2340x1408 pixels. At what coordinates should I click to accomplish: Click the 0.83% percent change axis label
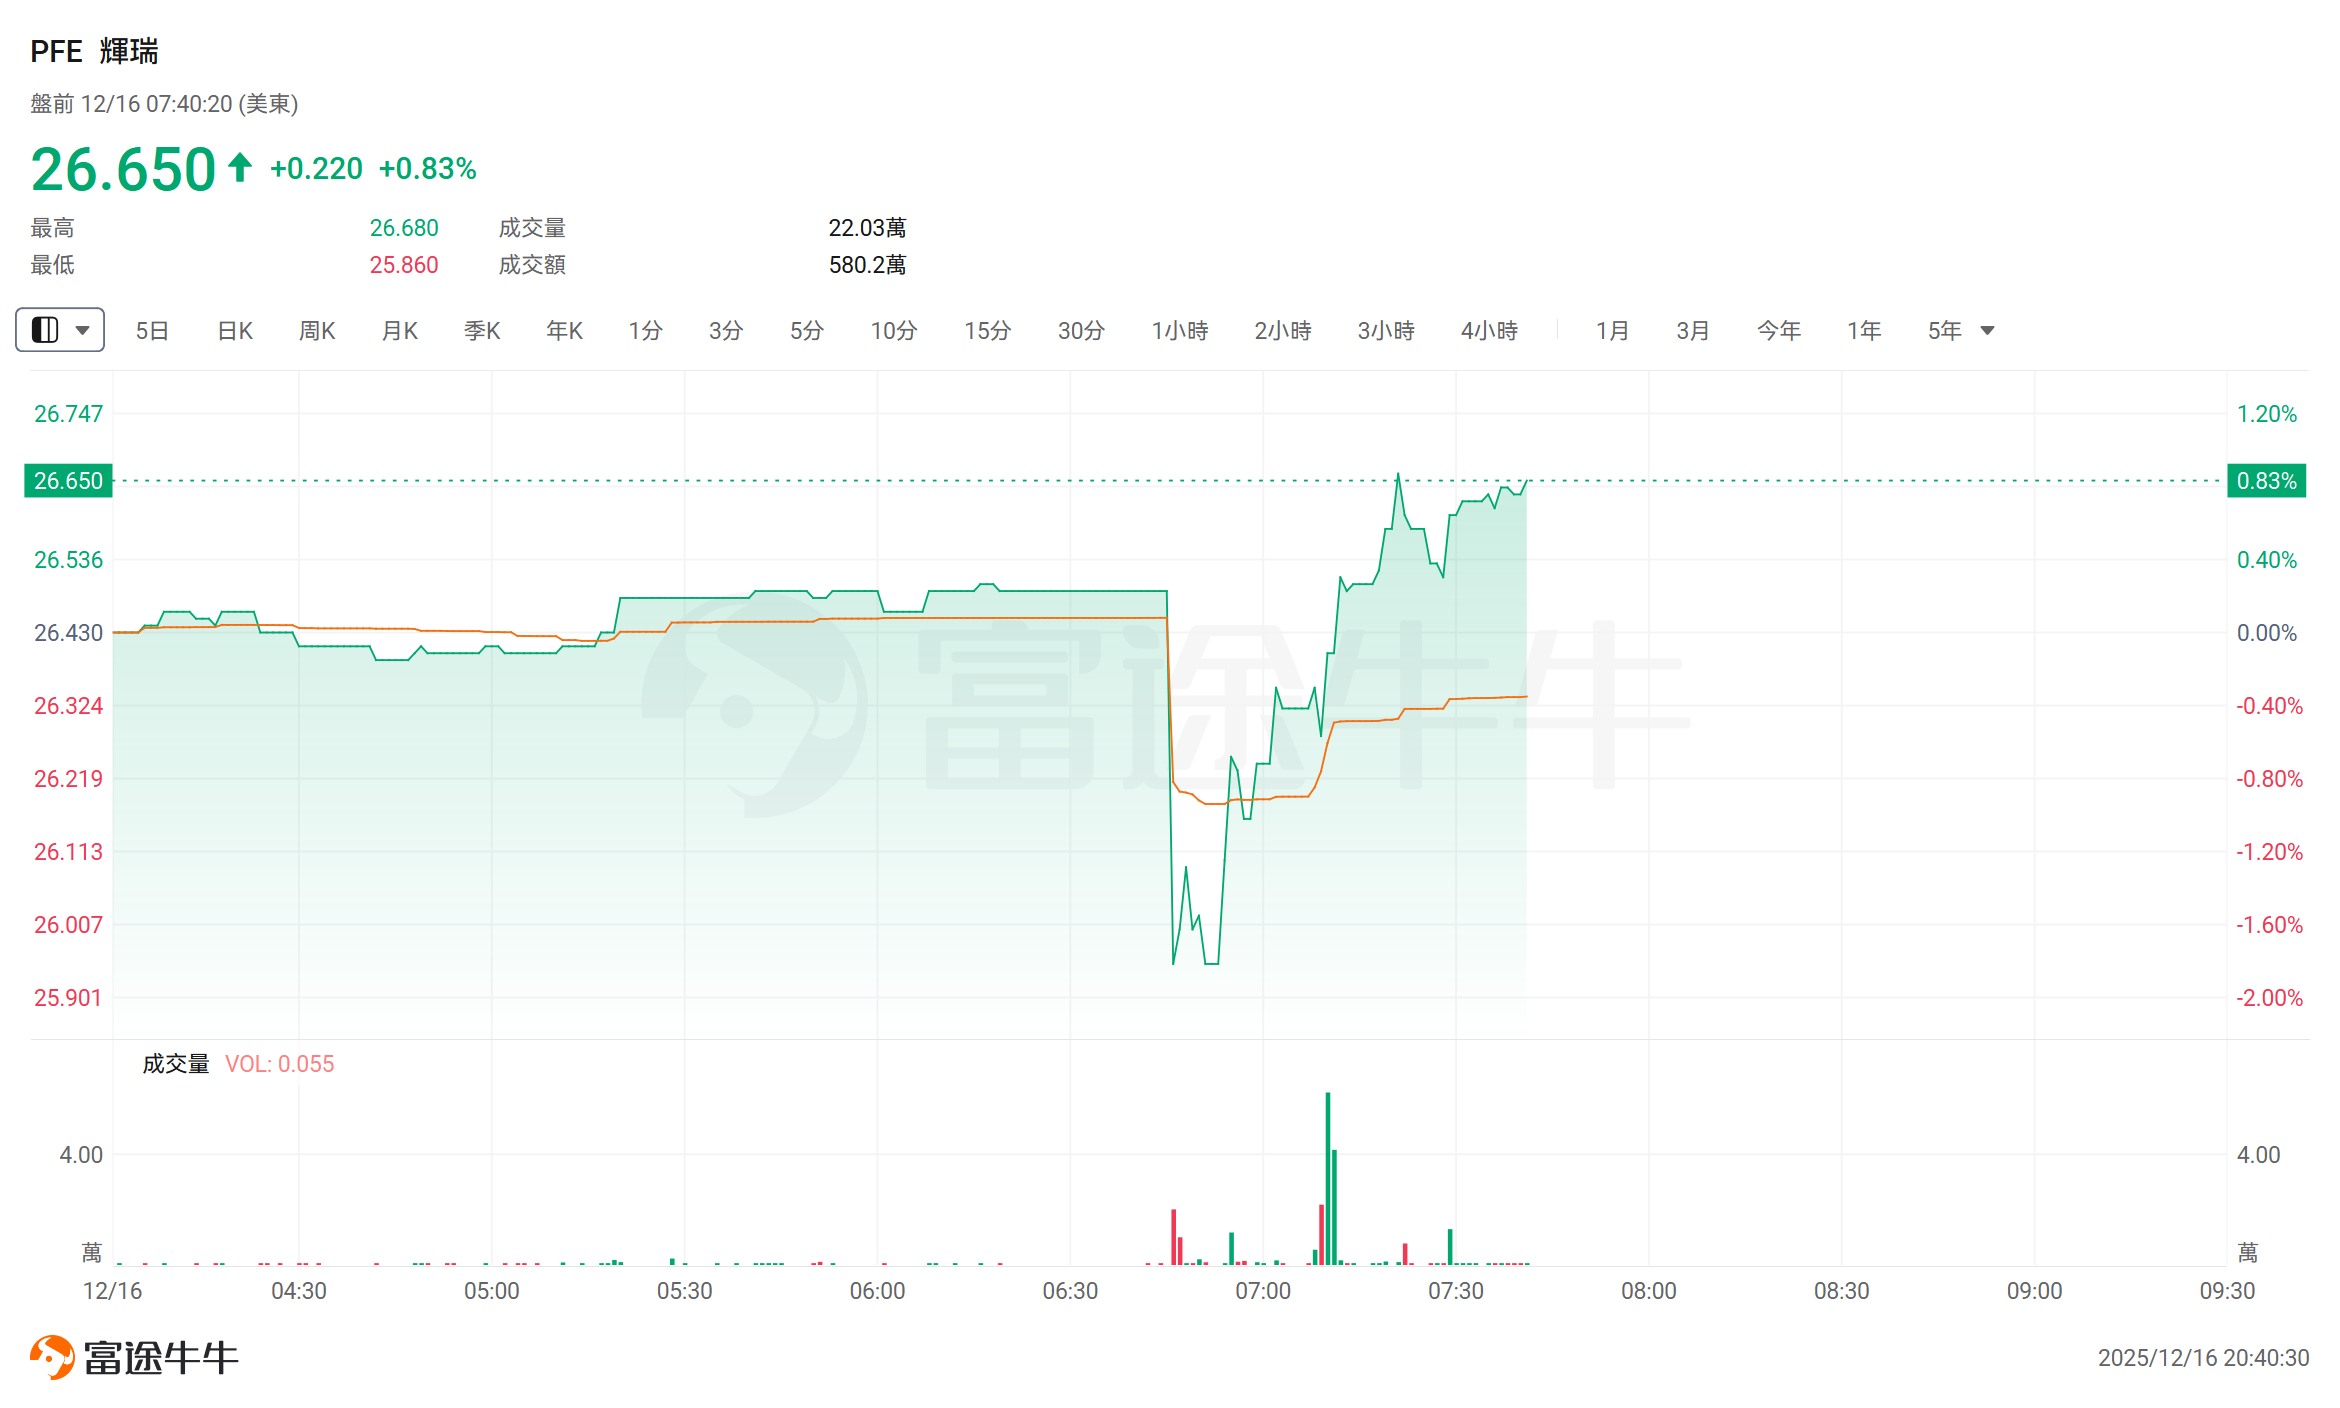coord(2266,481)
